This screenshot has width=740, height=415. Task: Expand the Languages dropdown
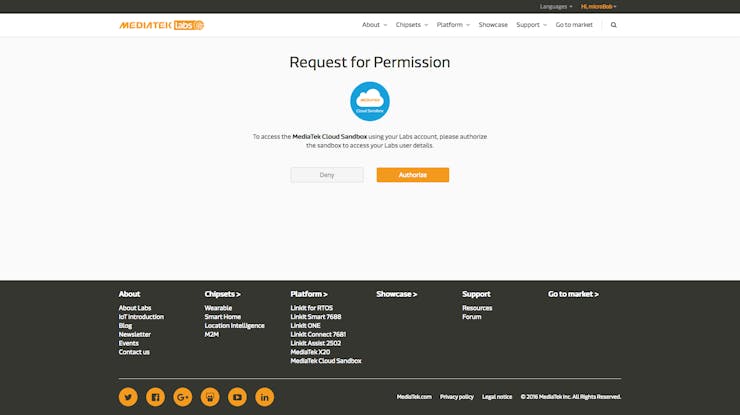point(556,7)
